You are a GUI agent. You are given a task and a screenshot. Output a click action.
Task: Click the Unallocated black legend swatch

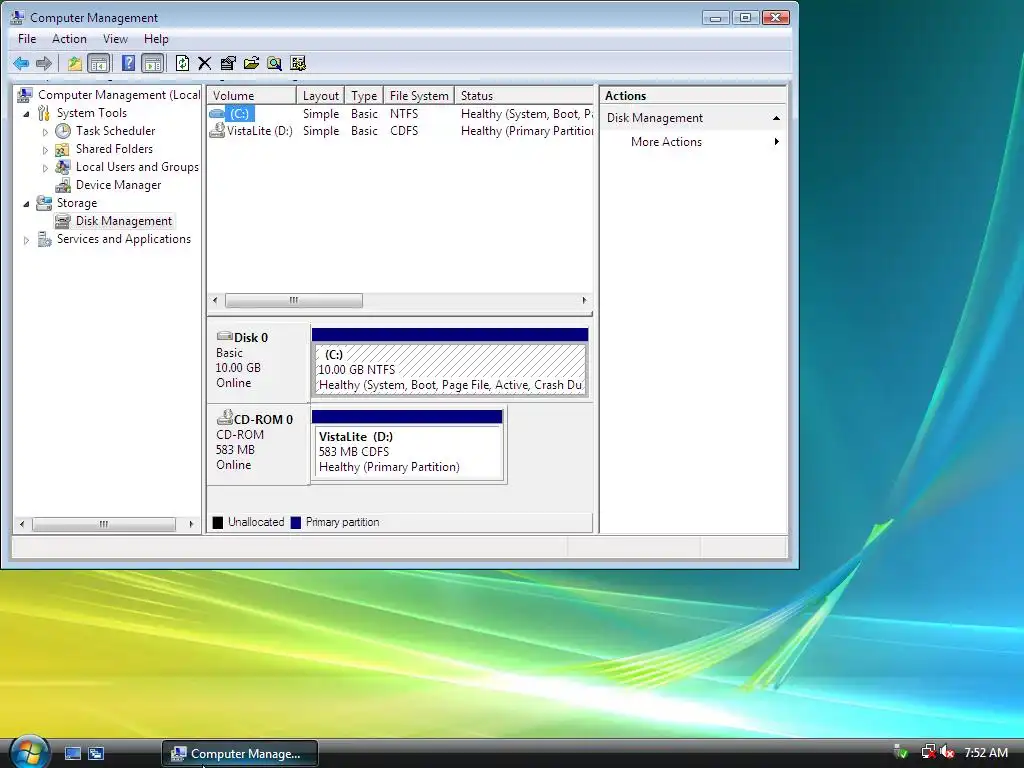(x=218, y=522)
